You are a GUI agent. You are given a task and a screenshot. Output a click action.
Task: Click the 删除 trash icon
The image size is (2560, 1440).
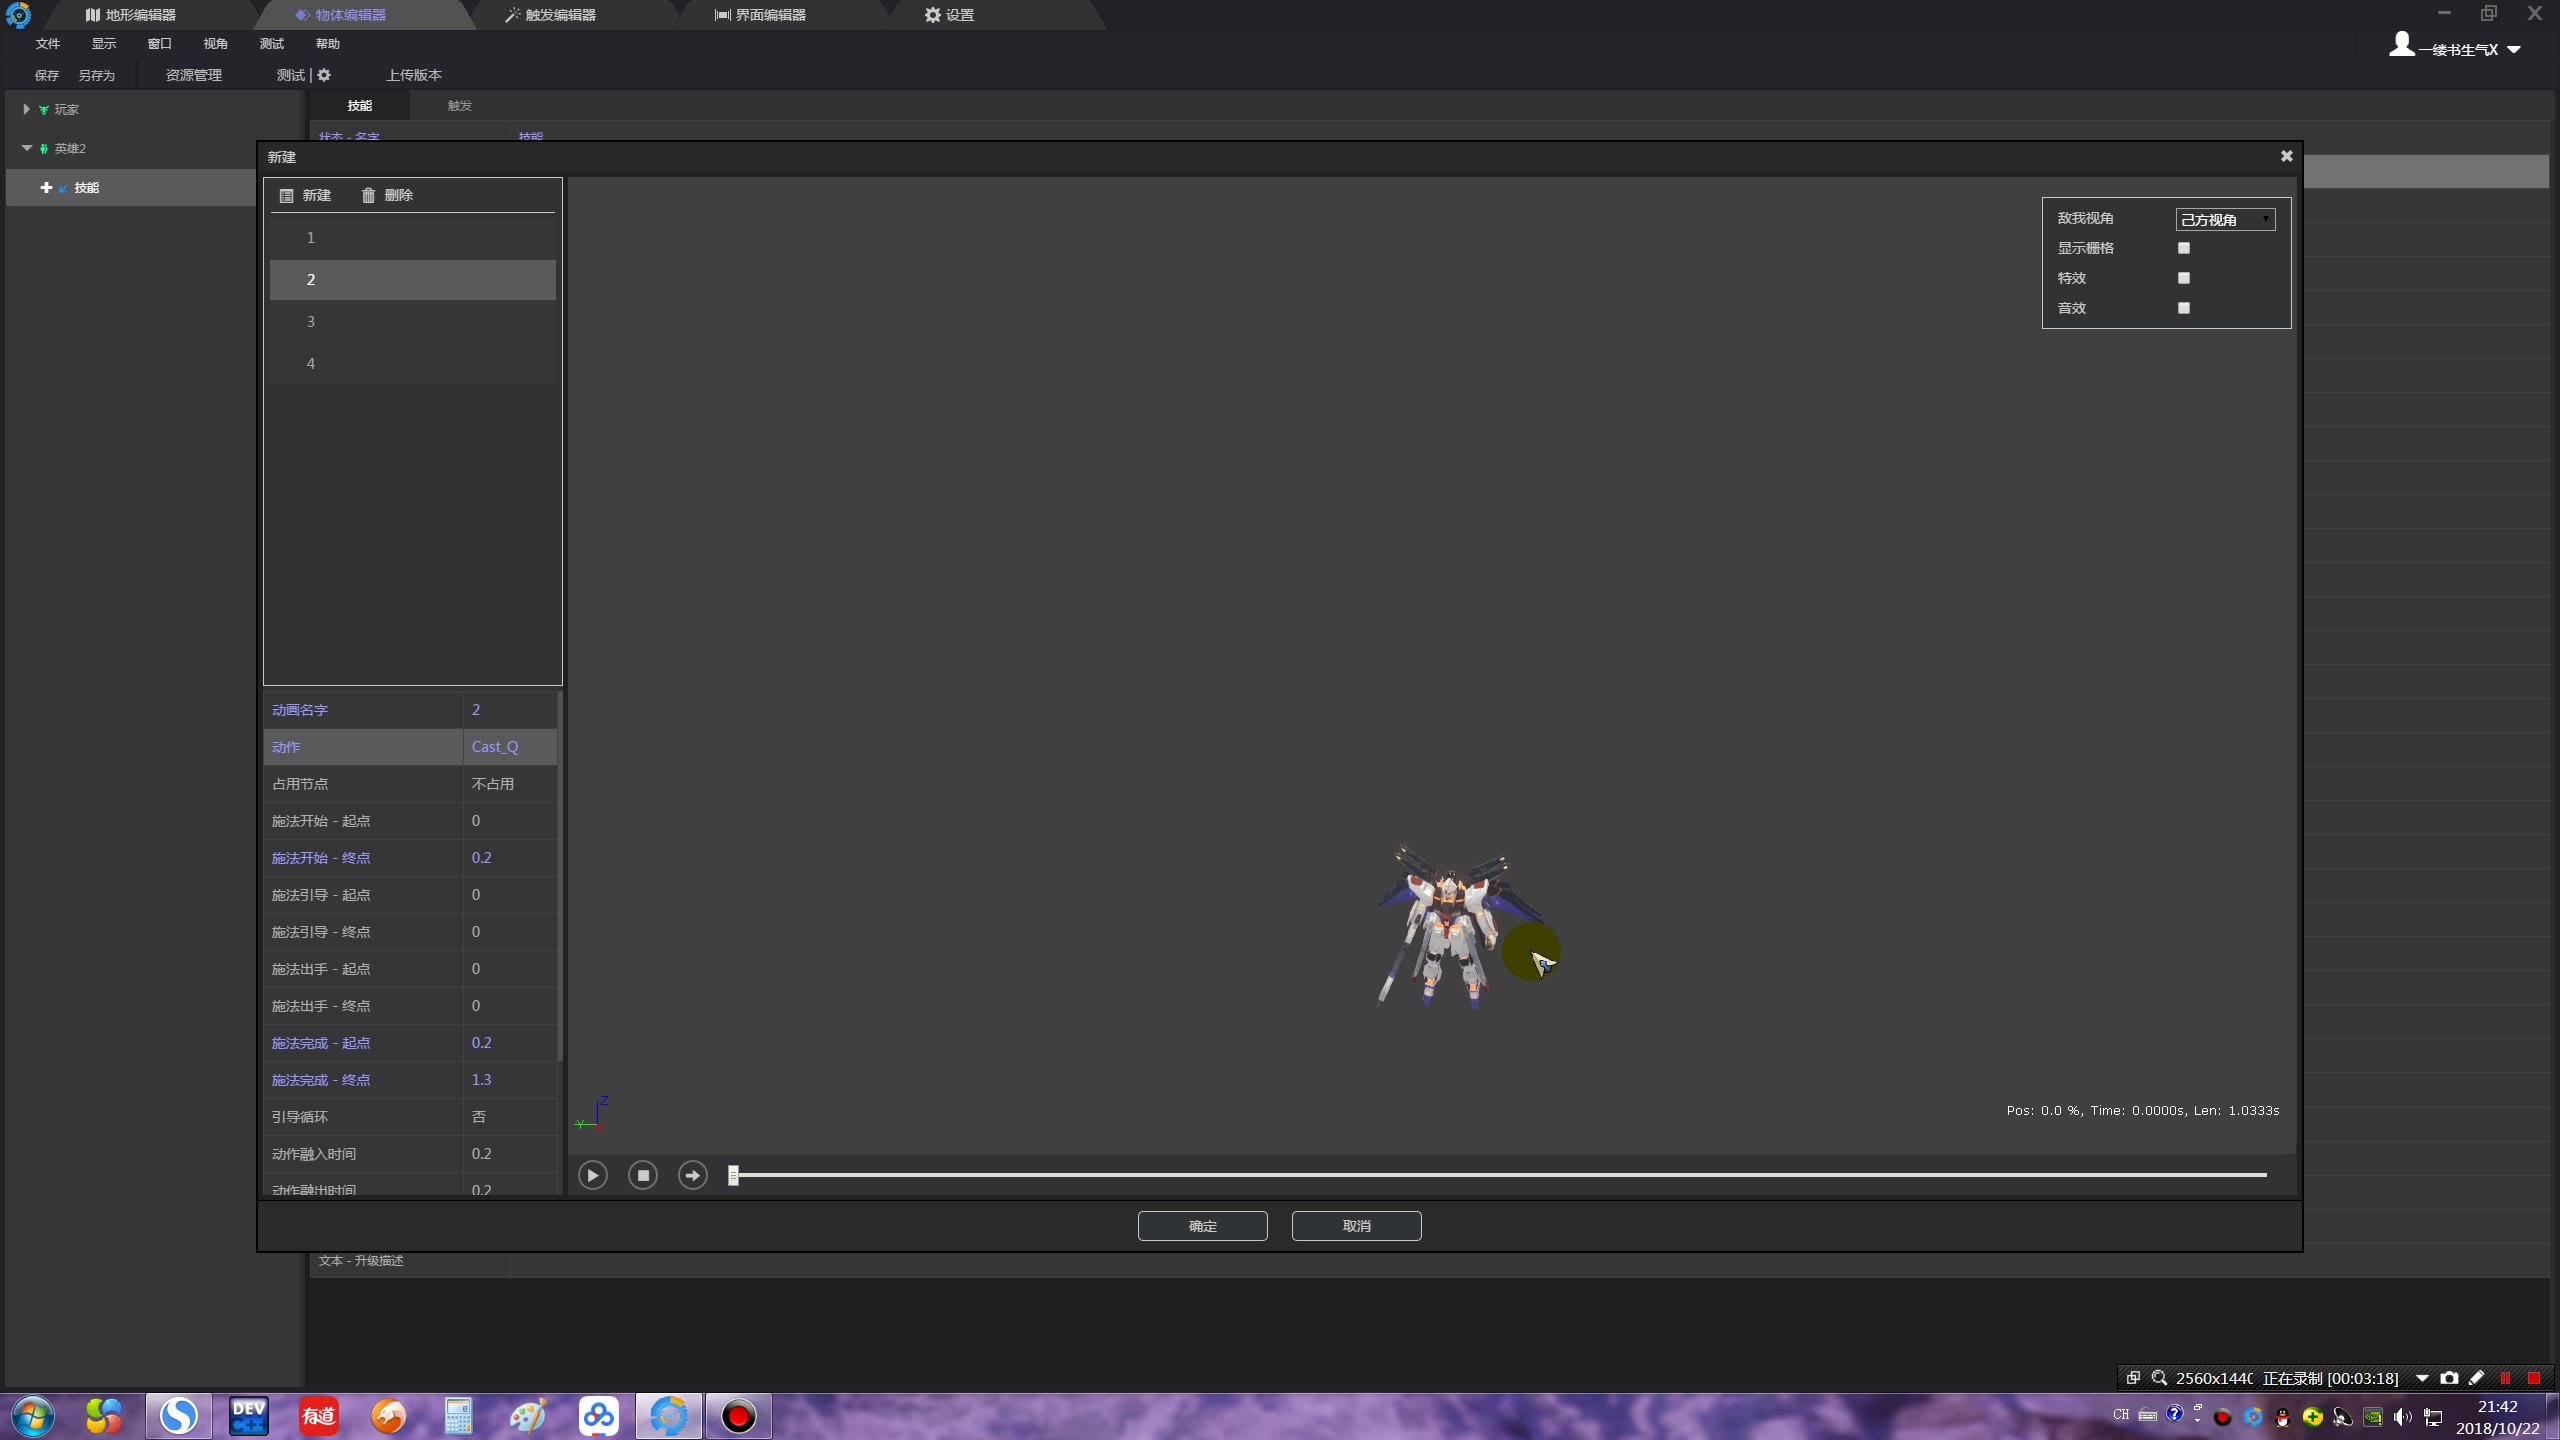(368, 196)
